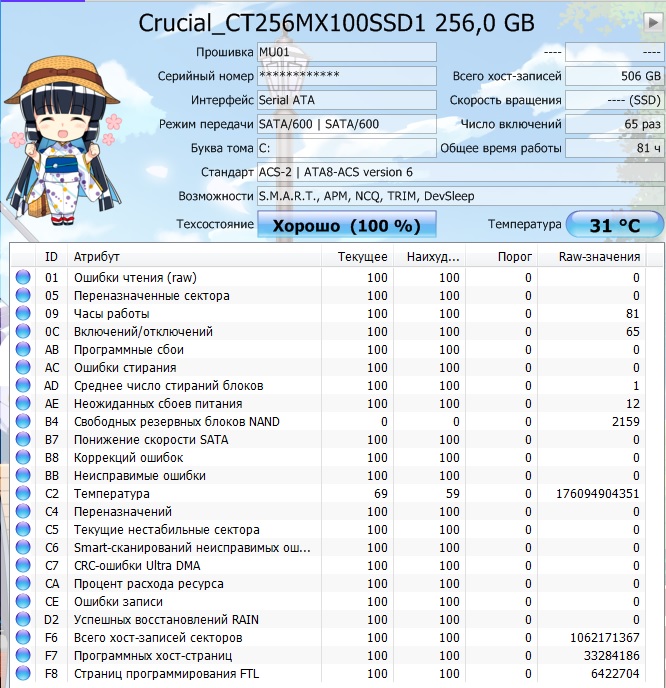This screenshot has height=688, width=666.
Task: Click the status orb beside CRC-ошибки Ultra DMA
Action: 23,565
